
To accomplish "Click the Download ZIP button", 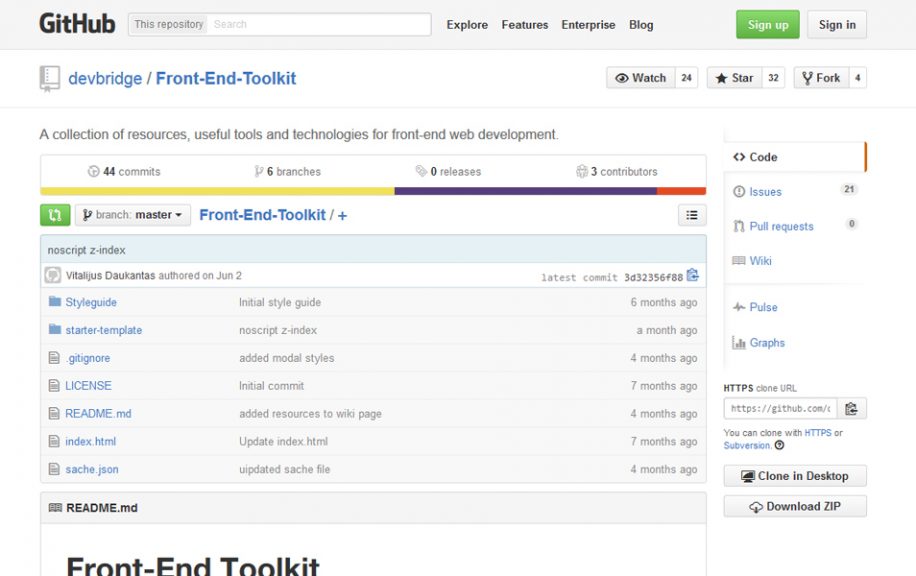I will point(794,506).
